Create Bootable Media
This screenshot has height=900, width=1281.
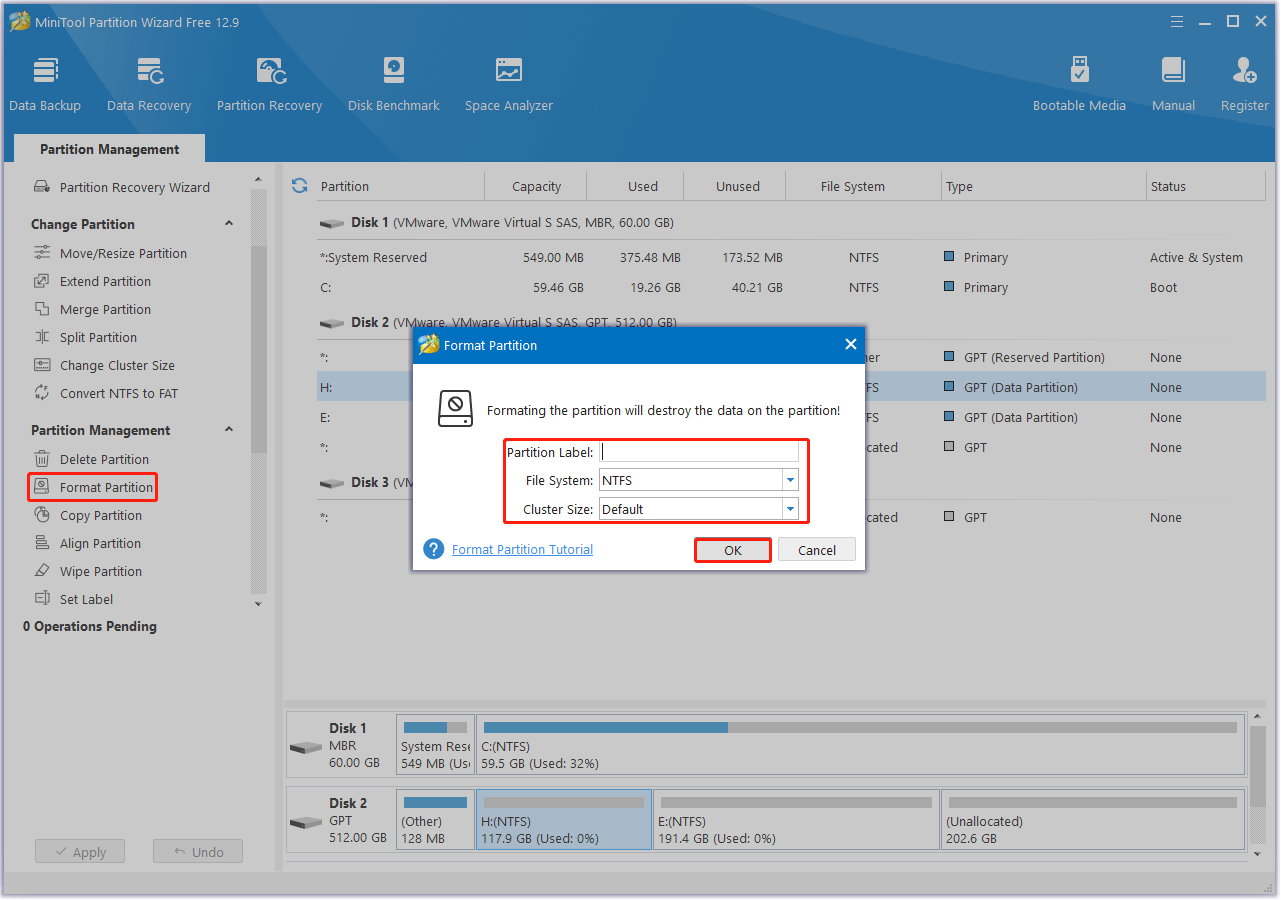click(1079, 84)
